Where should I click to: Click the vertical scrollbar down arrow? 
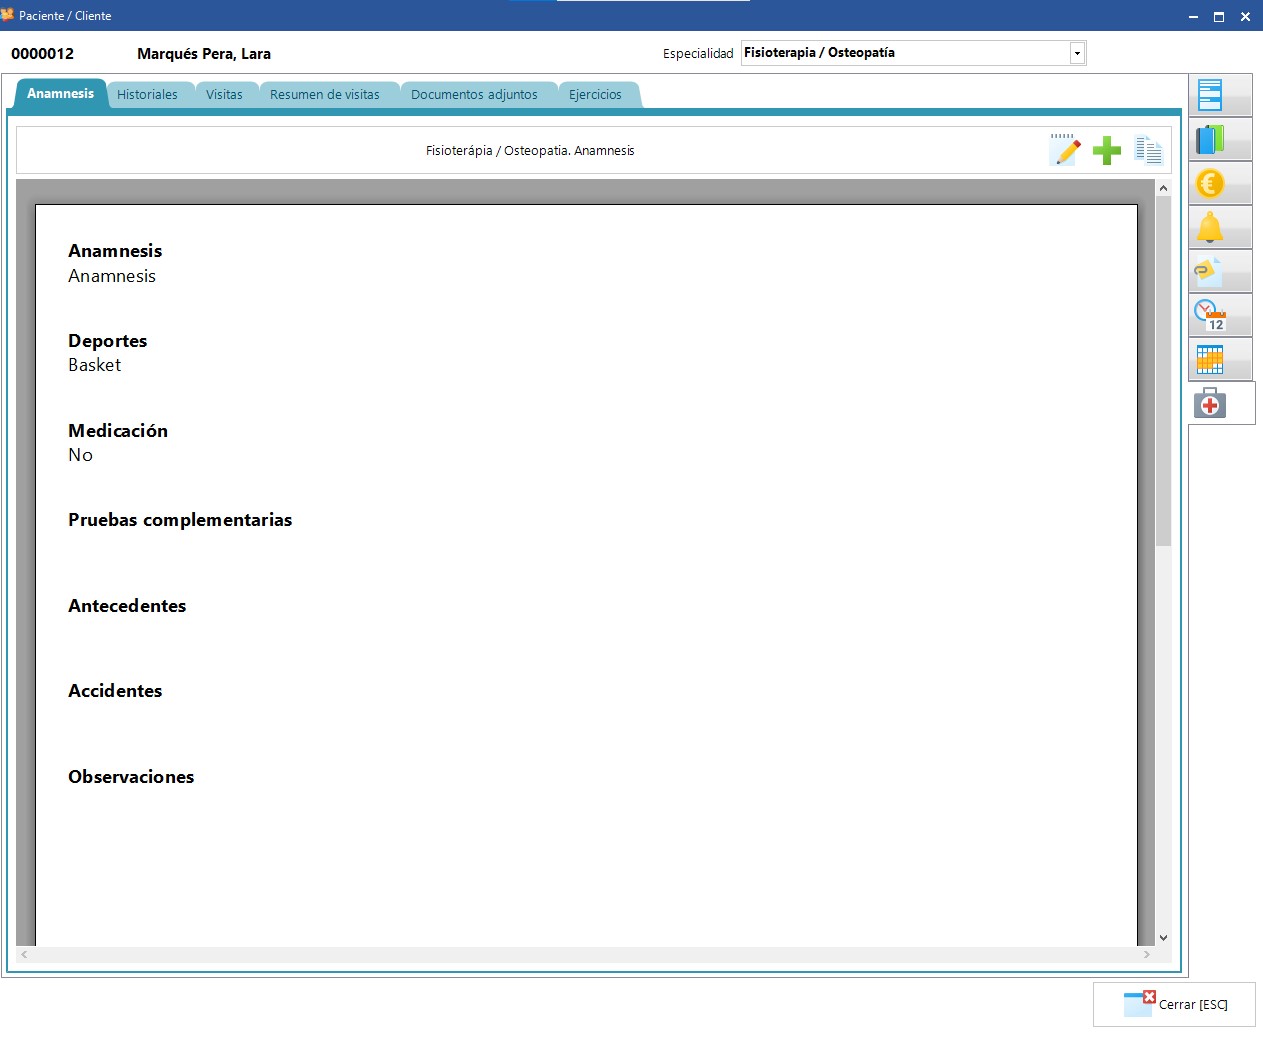click(x=1163, y=938)
